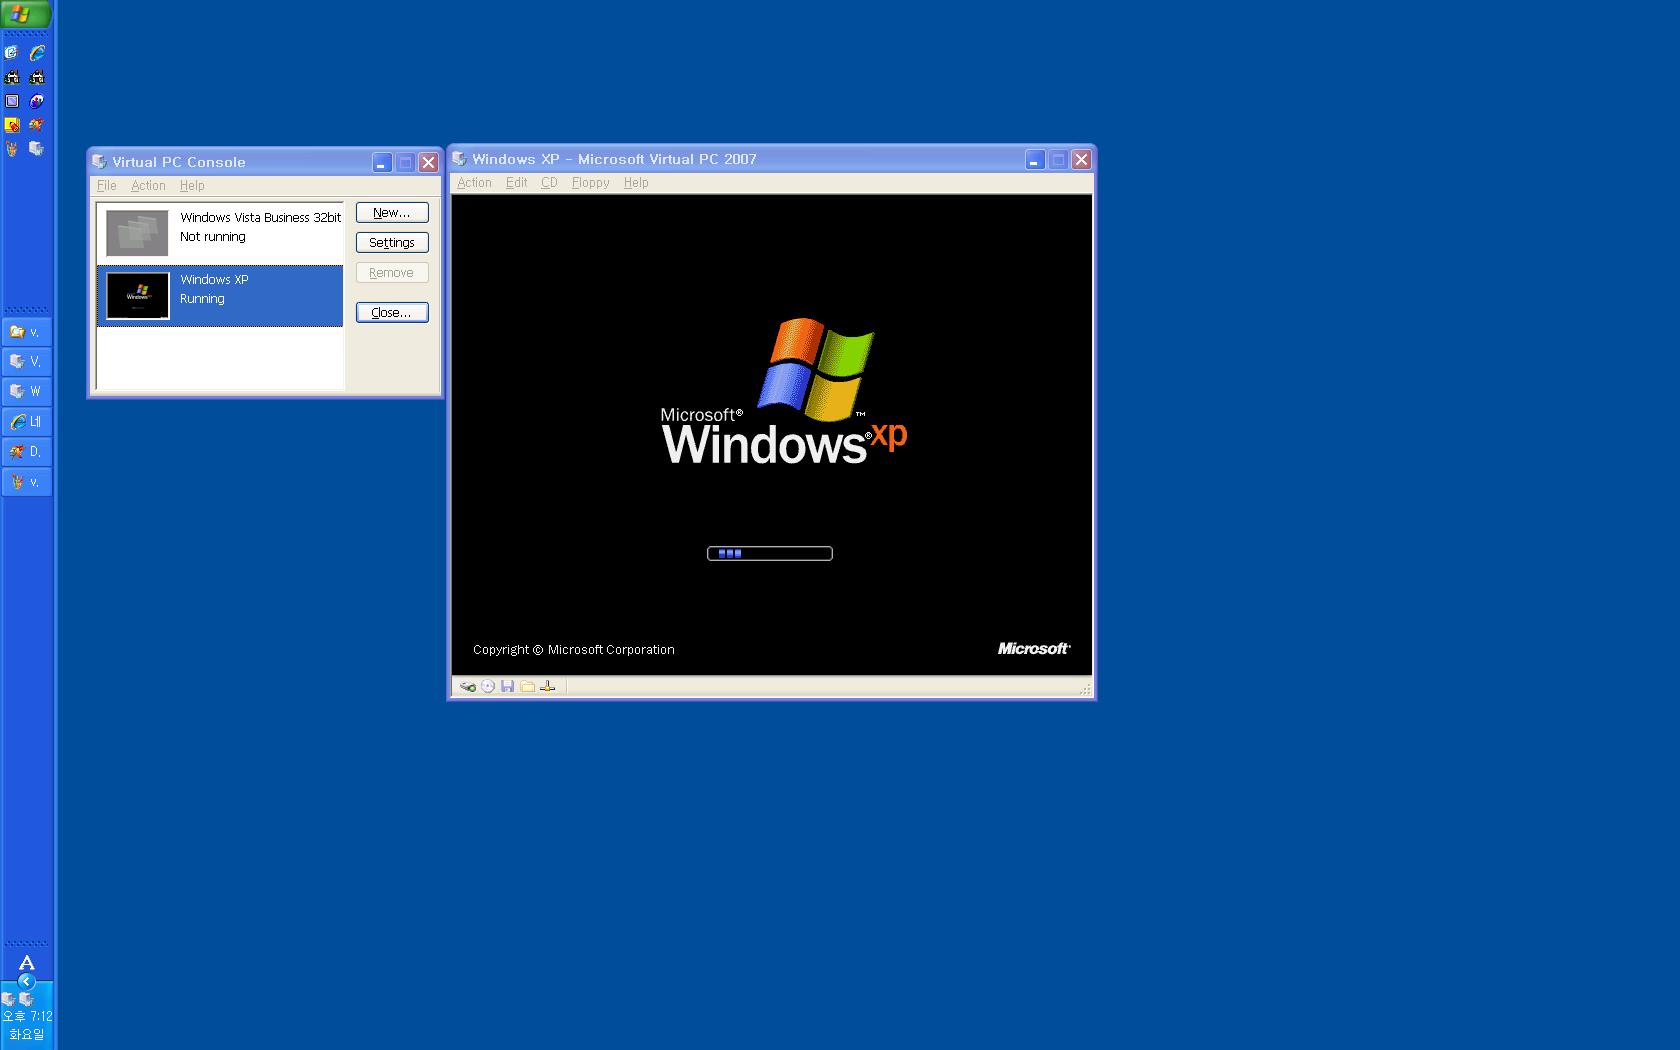The height and width of the screenshot is (1050, 1680).
Task: Click first Virtual PC tray icon
Action: point(9,999)
